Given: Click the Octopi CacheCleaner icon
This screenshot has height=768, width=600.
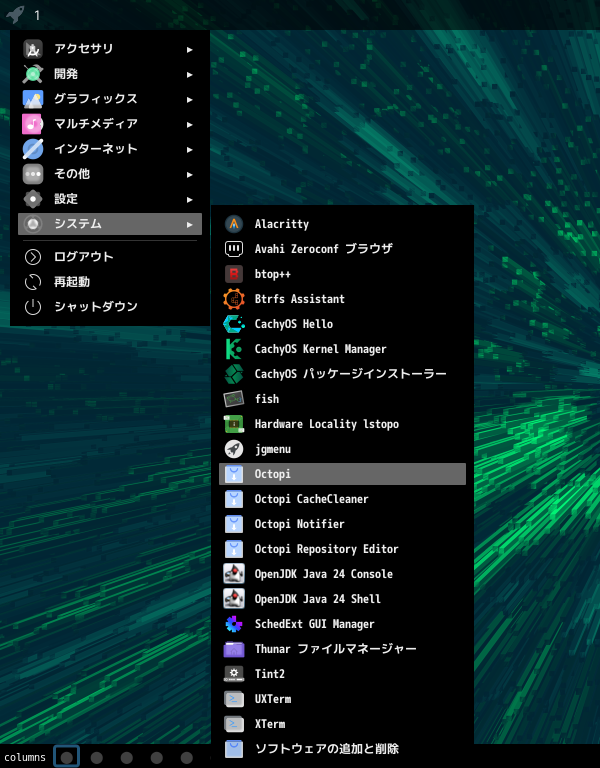Looking at the screenshot, I should coord(234,499).
